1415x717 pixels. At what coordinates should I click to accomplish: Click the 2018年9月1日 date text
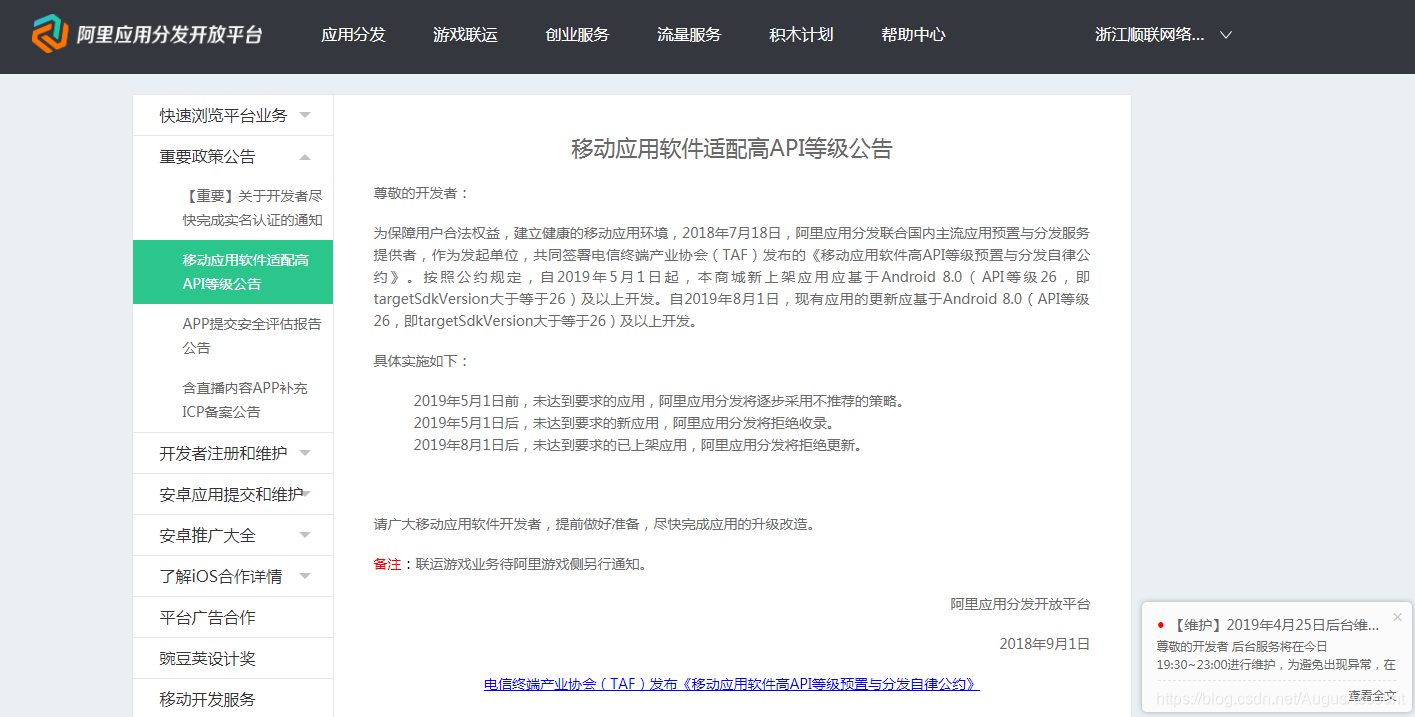(1045, 644)
